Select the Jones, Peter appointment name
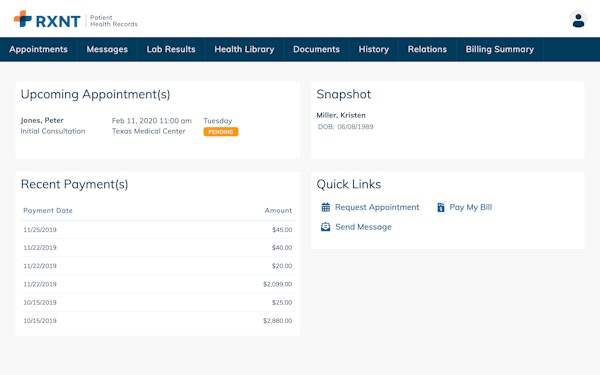Image resolution: width=600 pixels, height=375 pixels. pyautogui.click(x=42, y=120)
